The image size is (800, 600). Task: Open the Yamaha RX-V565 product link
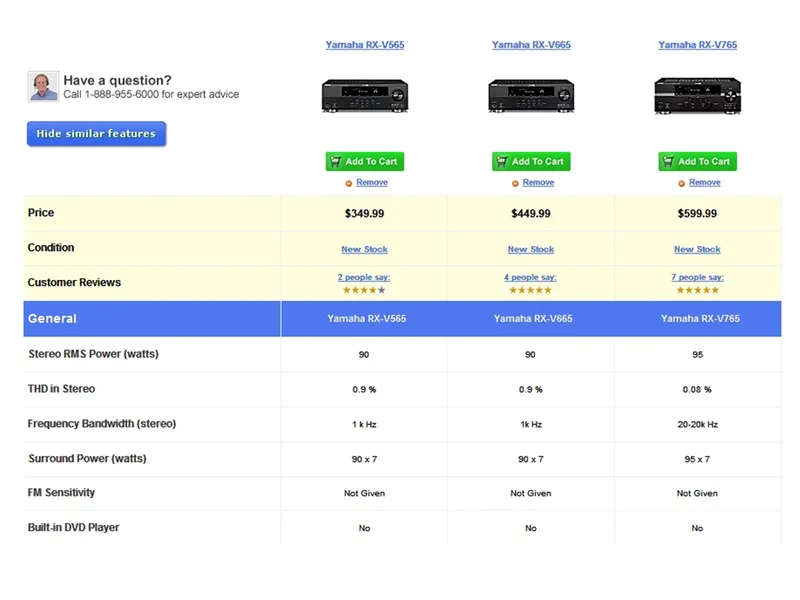point(364,44)
